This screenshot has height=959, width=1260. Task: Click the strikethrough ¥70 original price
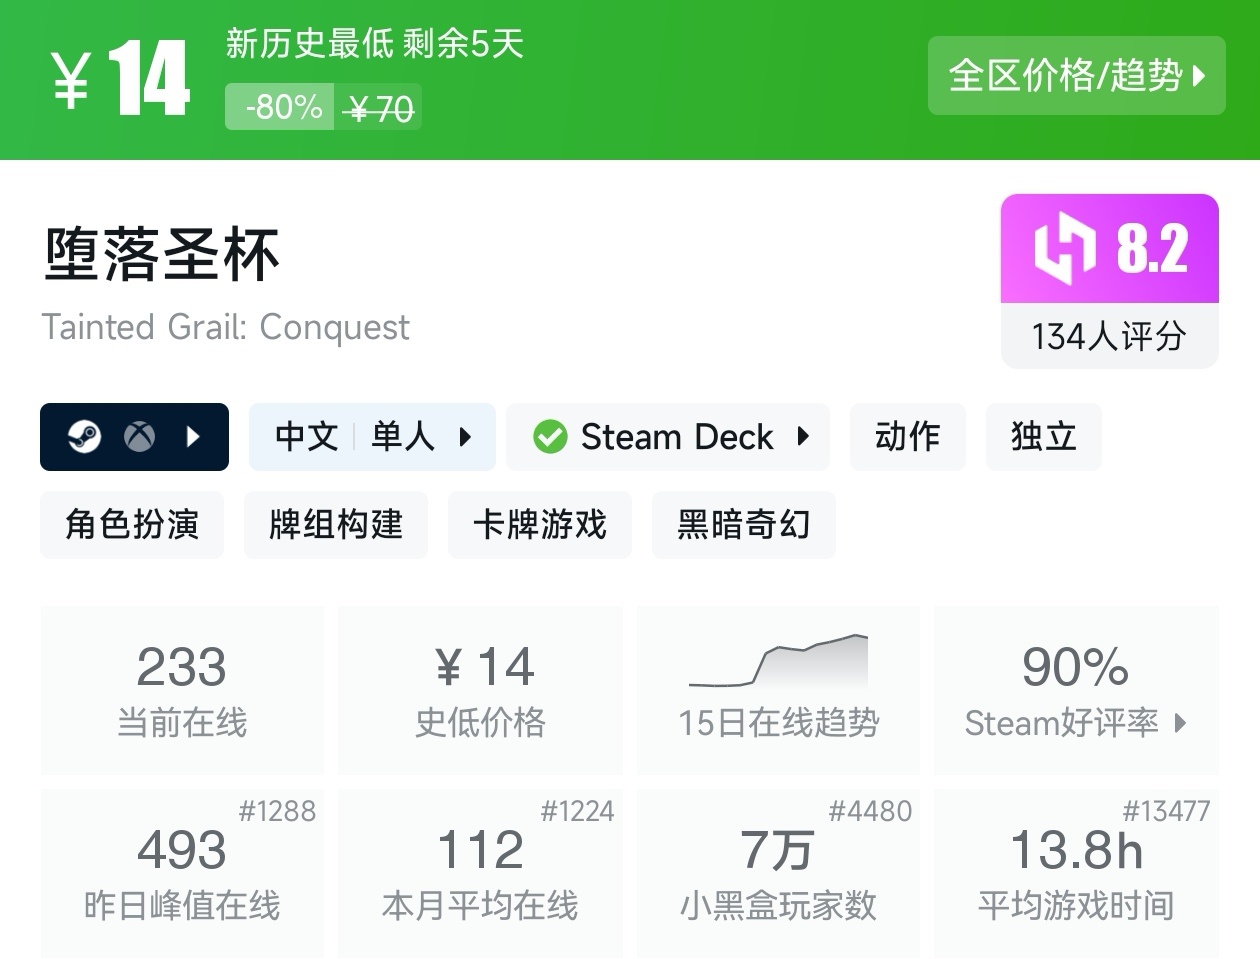[x=378, y=108]
